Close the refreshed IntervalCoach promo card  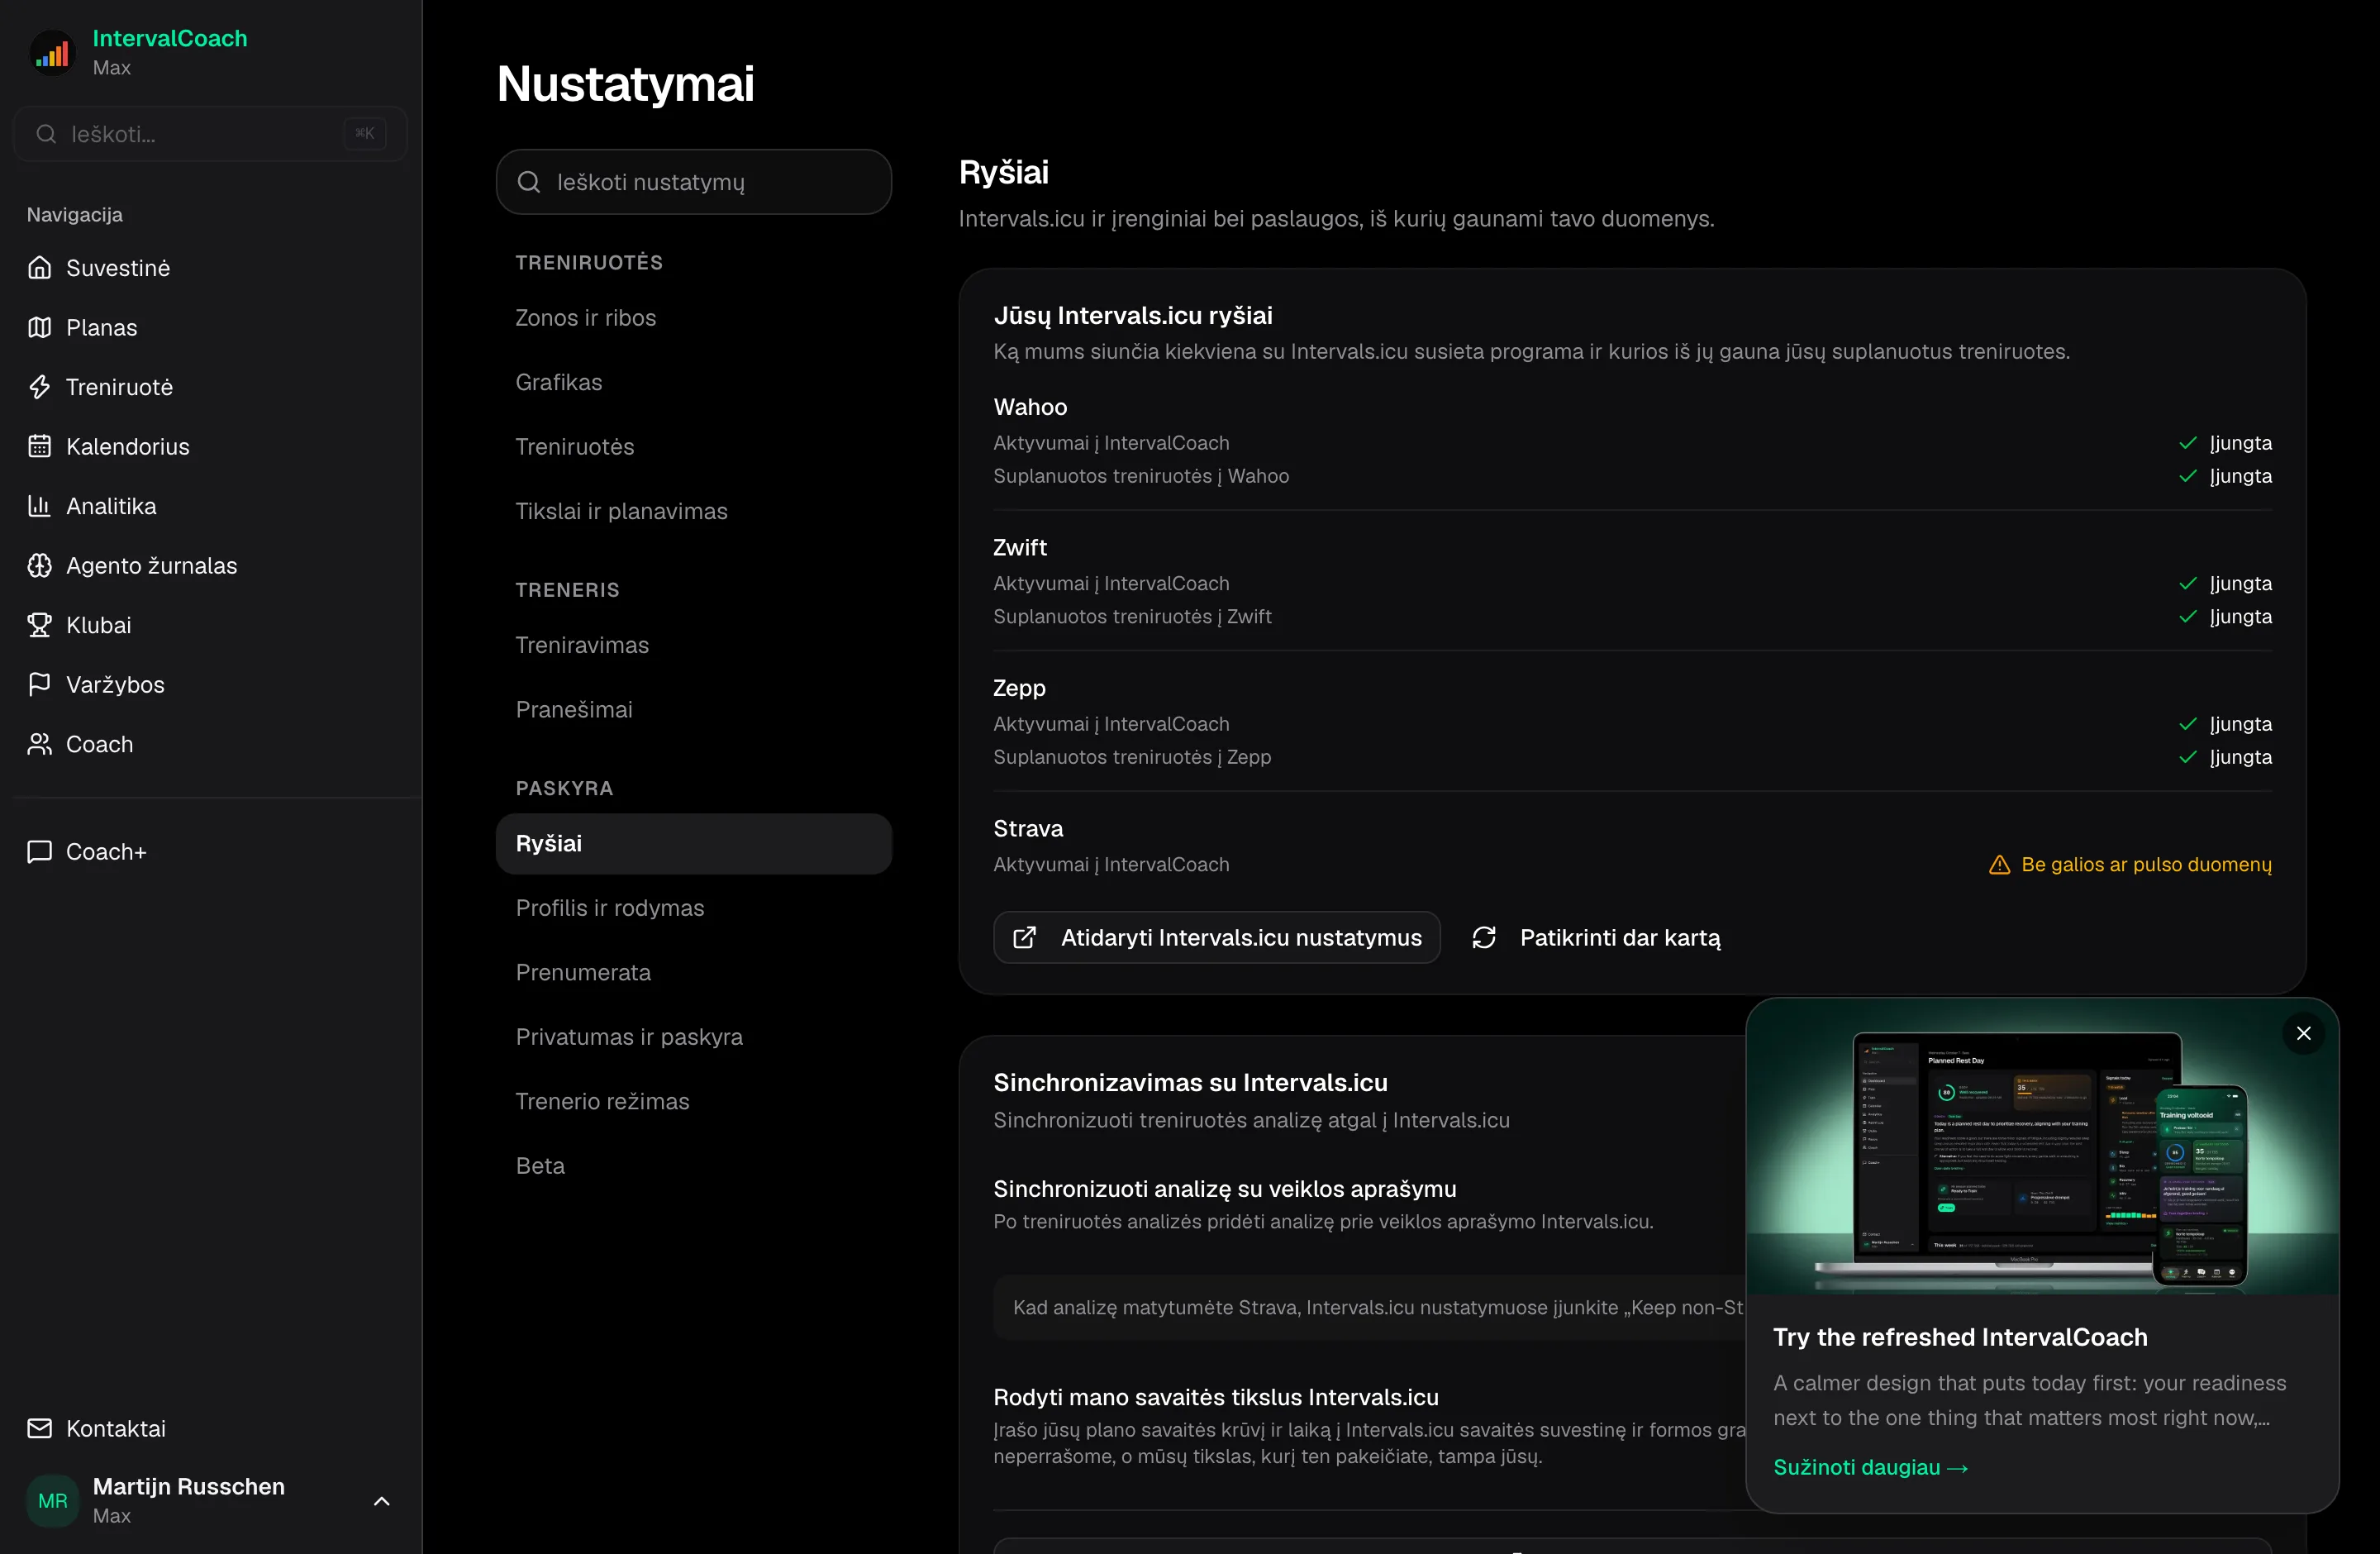[x=2303, y=1033]
